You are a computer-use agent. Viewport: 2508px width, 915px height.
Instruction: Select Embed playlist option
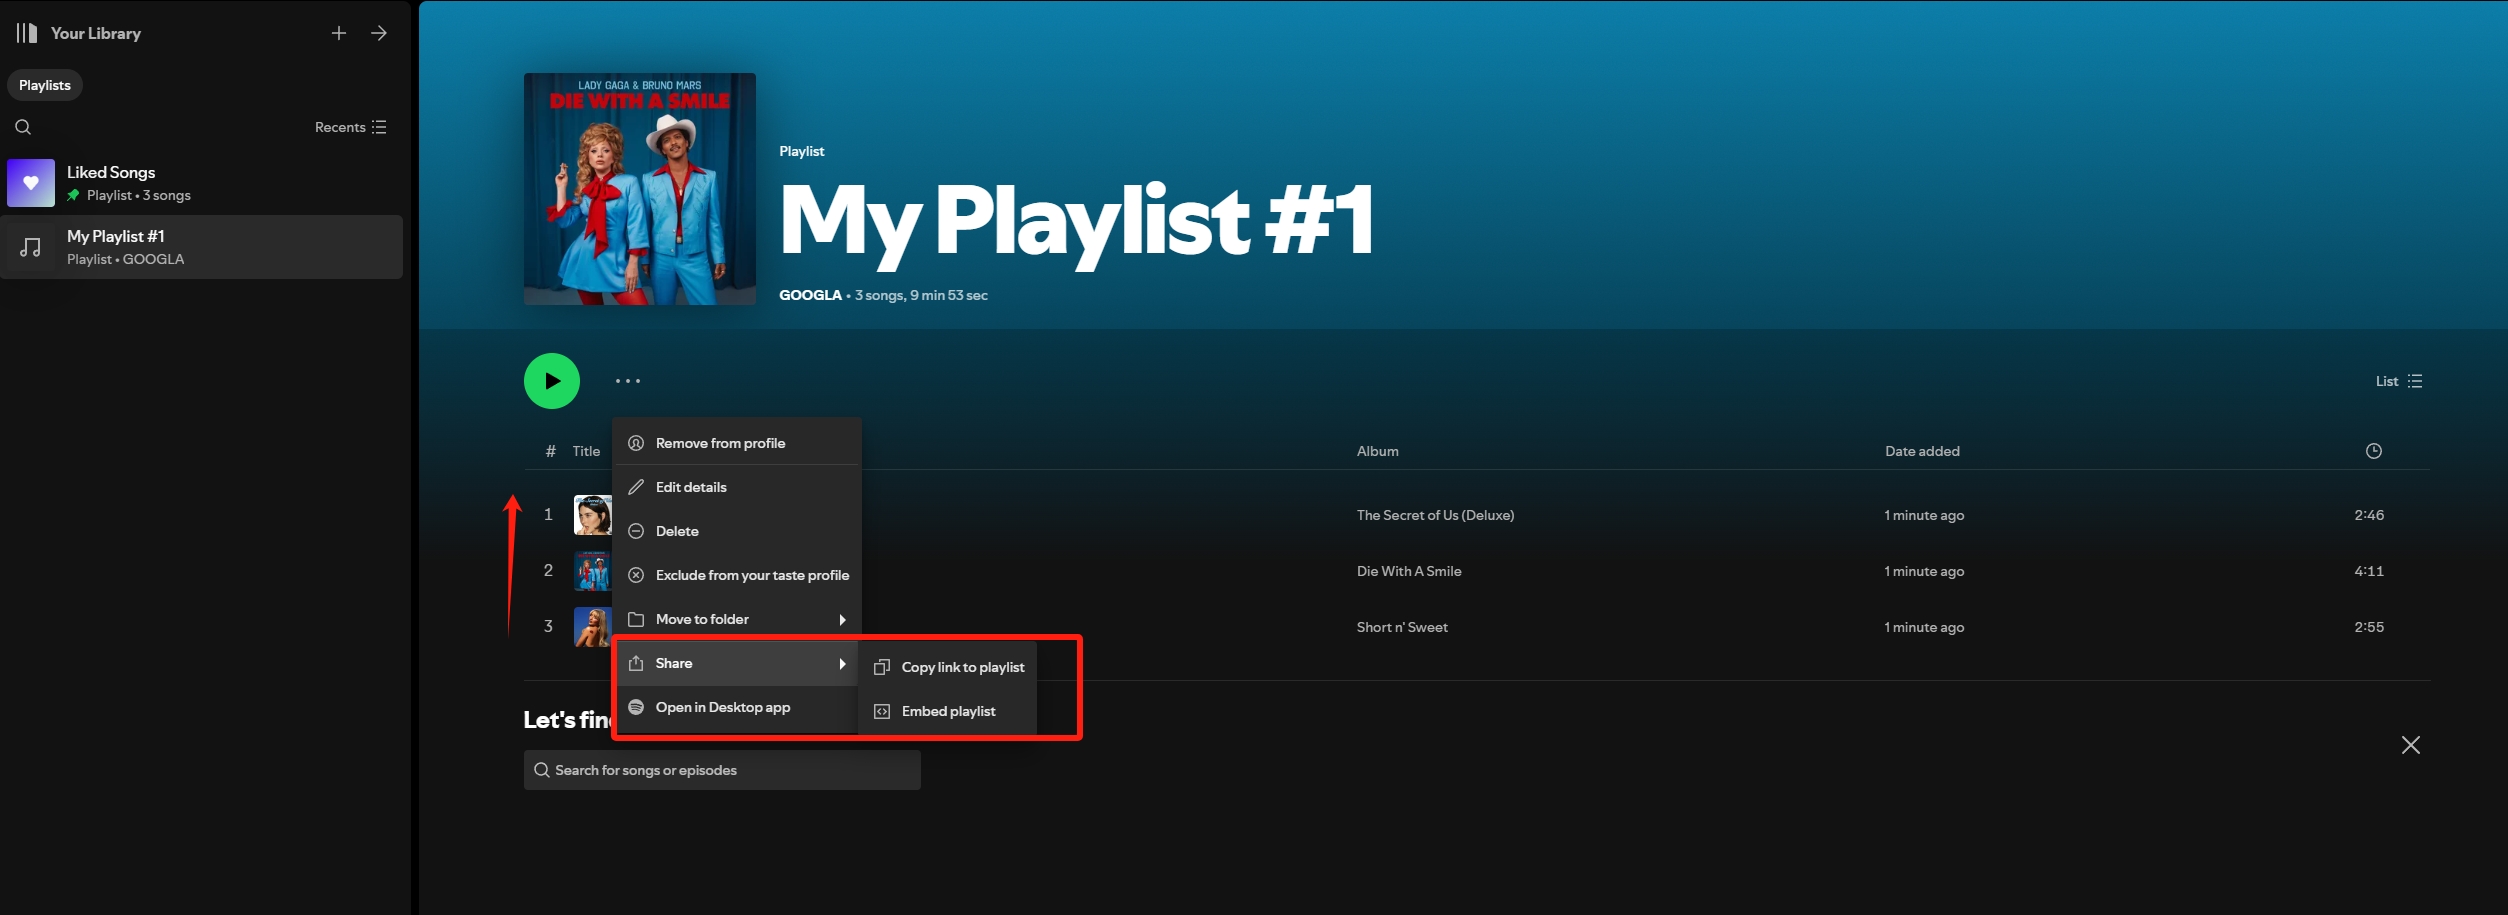948,711
